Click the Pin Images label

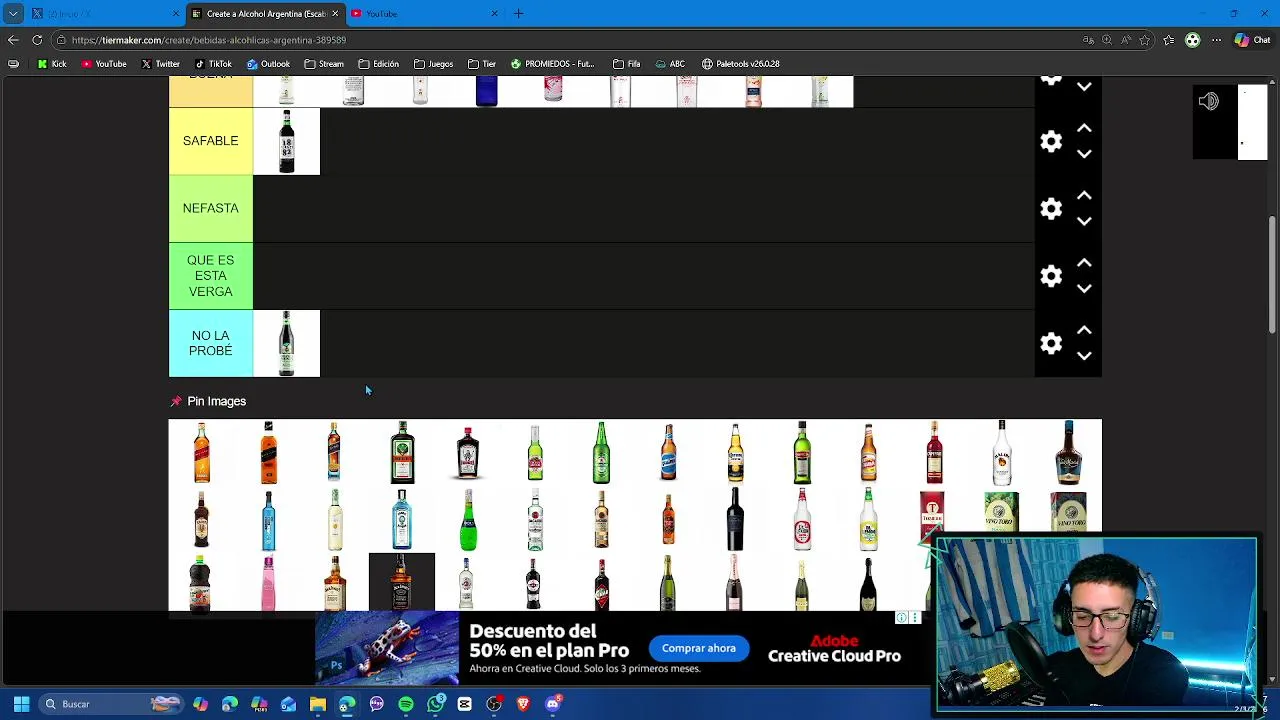pyautogui.click(x=216, y=401)
